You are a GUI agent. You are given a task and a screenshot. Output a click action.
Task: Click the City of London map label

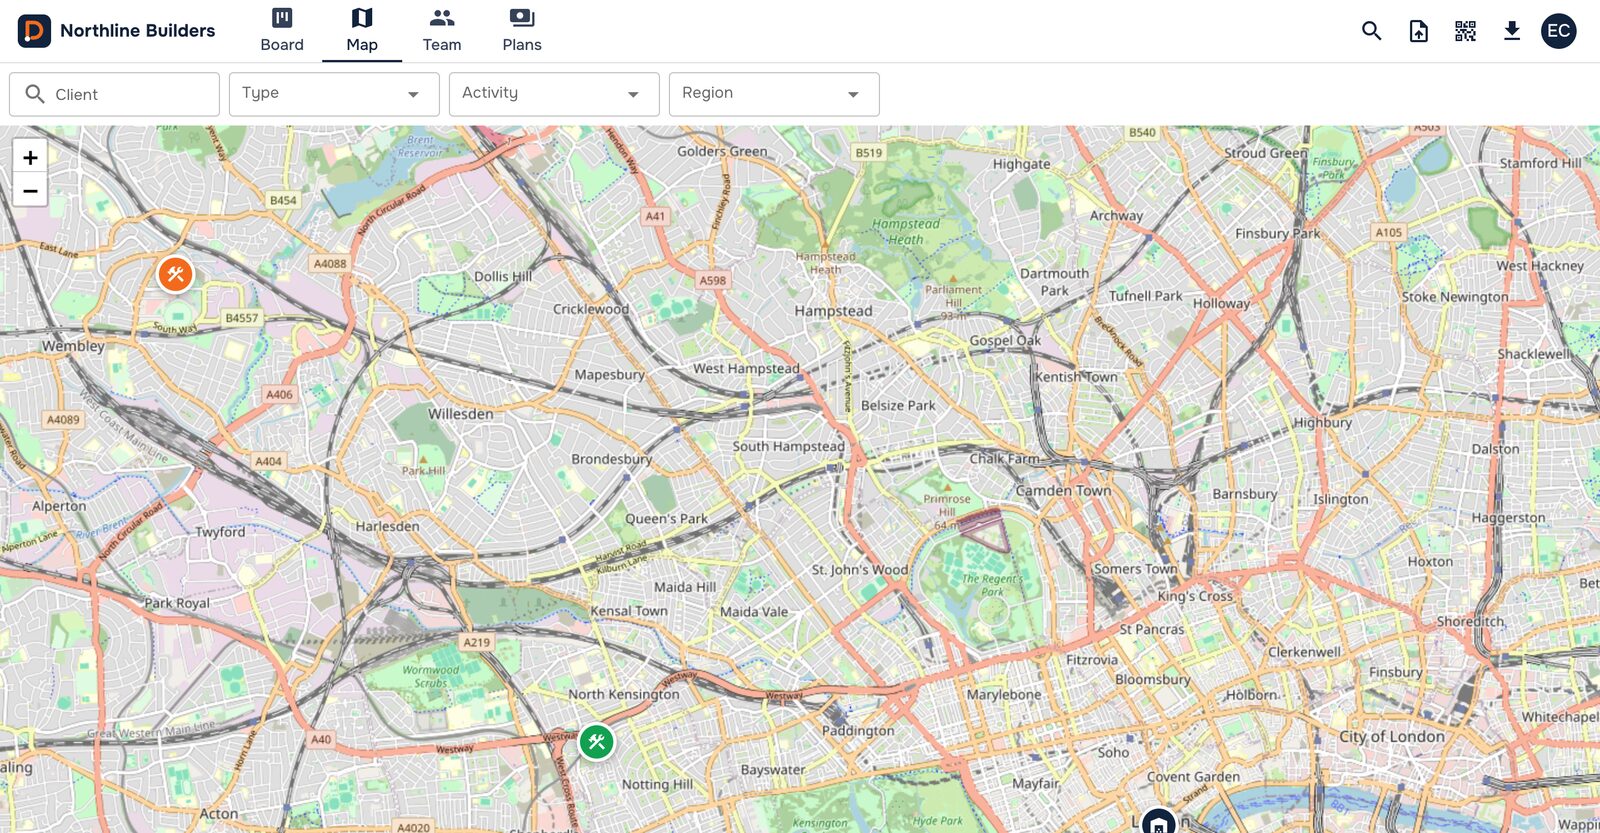click(1392, 736)
